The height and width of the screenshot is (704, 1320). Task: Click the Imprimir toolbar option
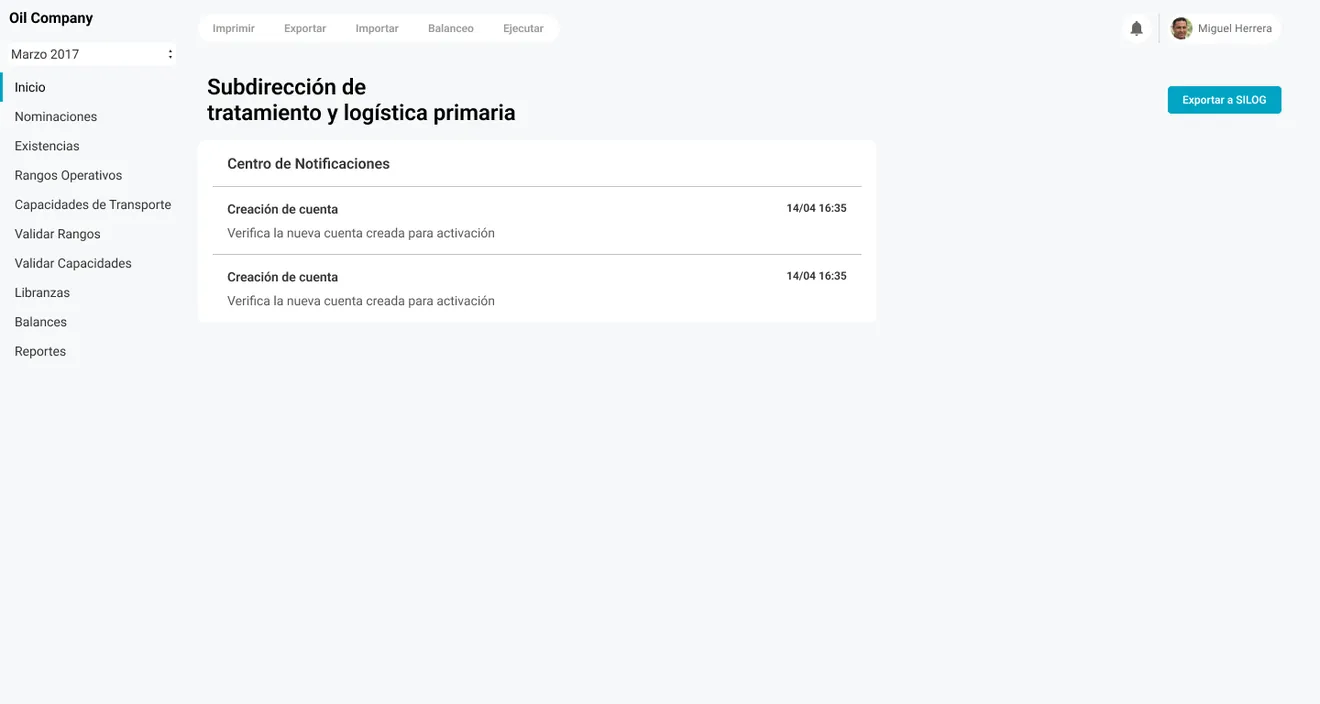pos(234,29)
